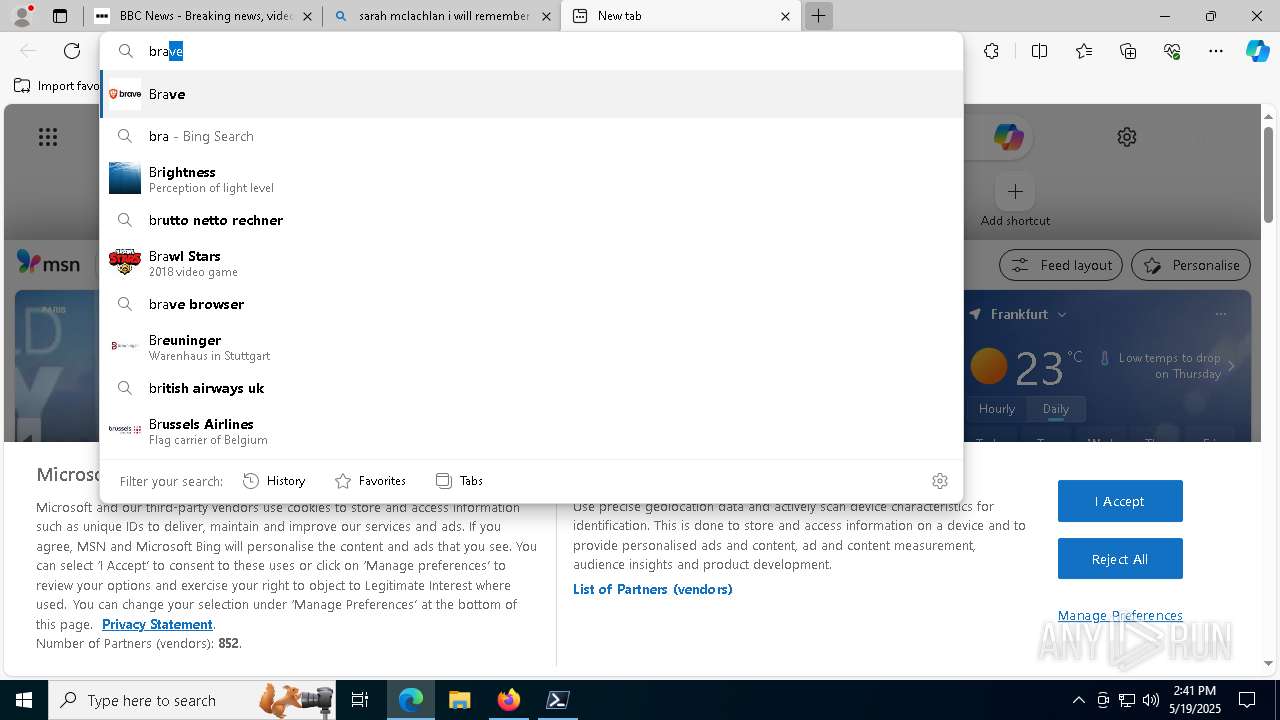The height and width of the screenshot is (720, 1280).
Task: Choose the Brussels Airlines suggestion
Action: coord(531,430)
